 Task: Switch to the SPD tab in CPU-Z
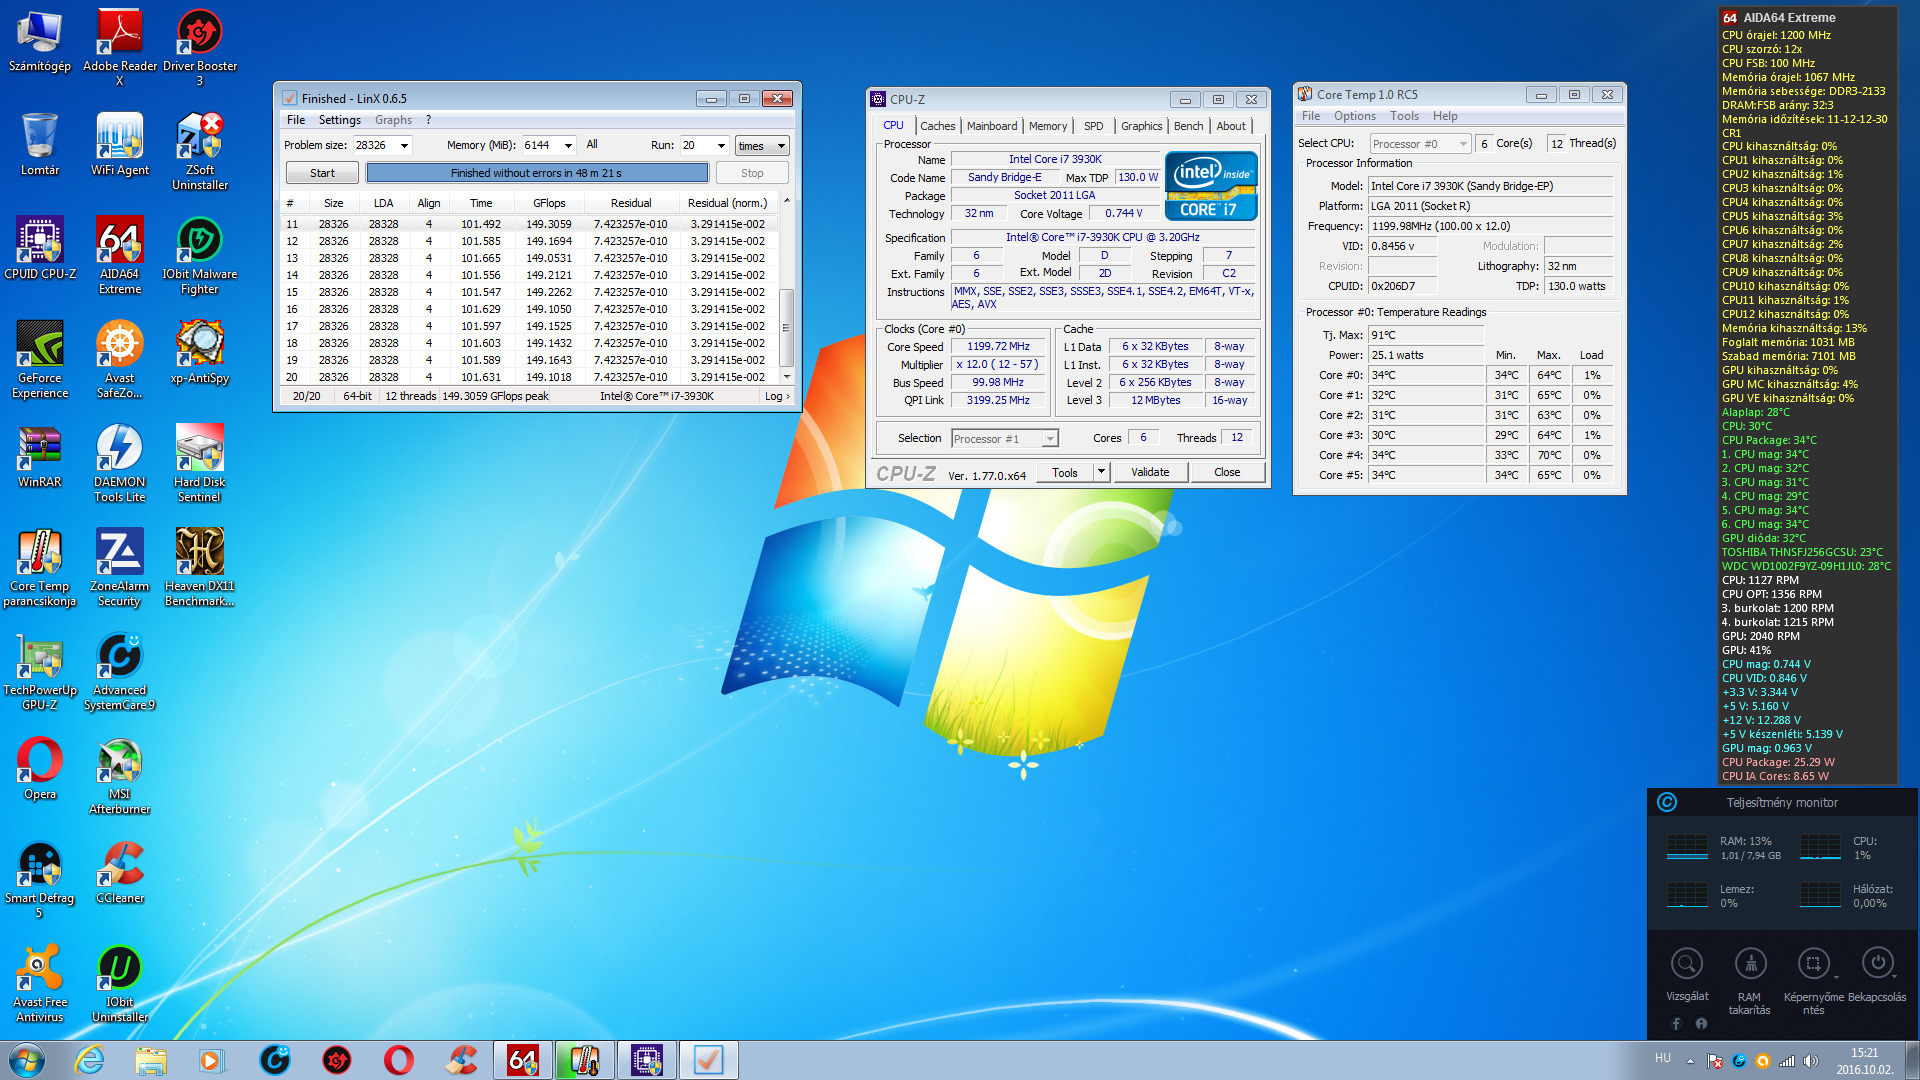[1093, 126]
